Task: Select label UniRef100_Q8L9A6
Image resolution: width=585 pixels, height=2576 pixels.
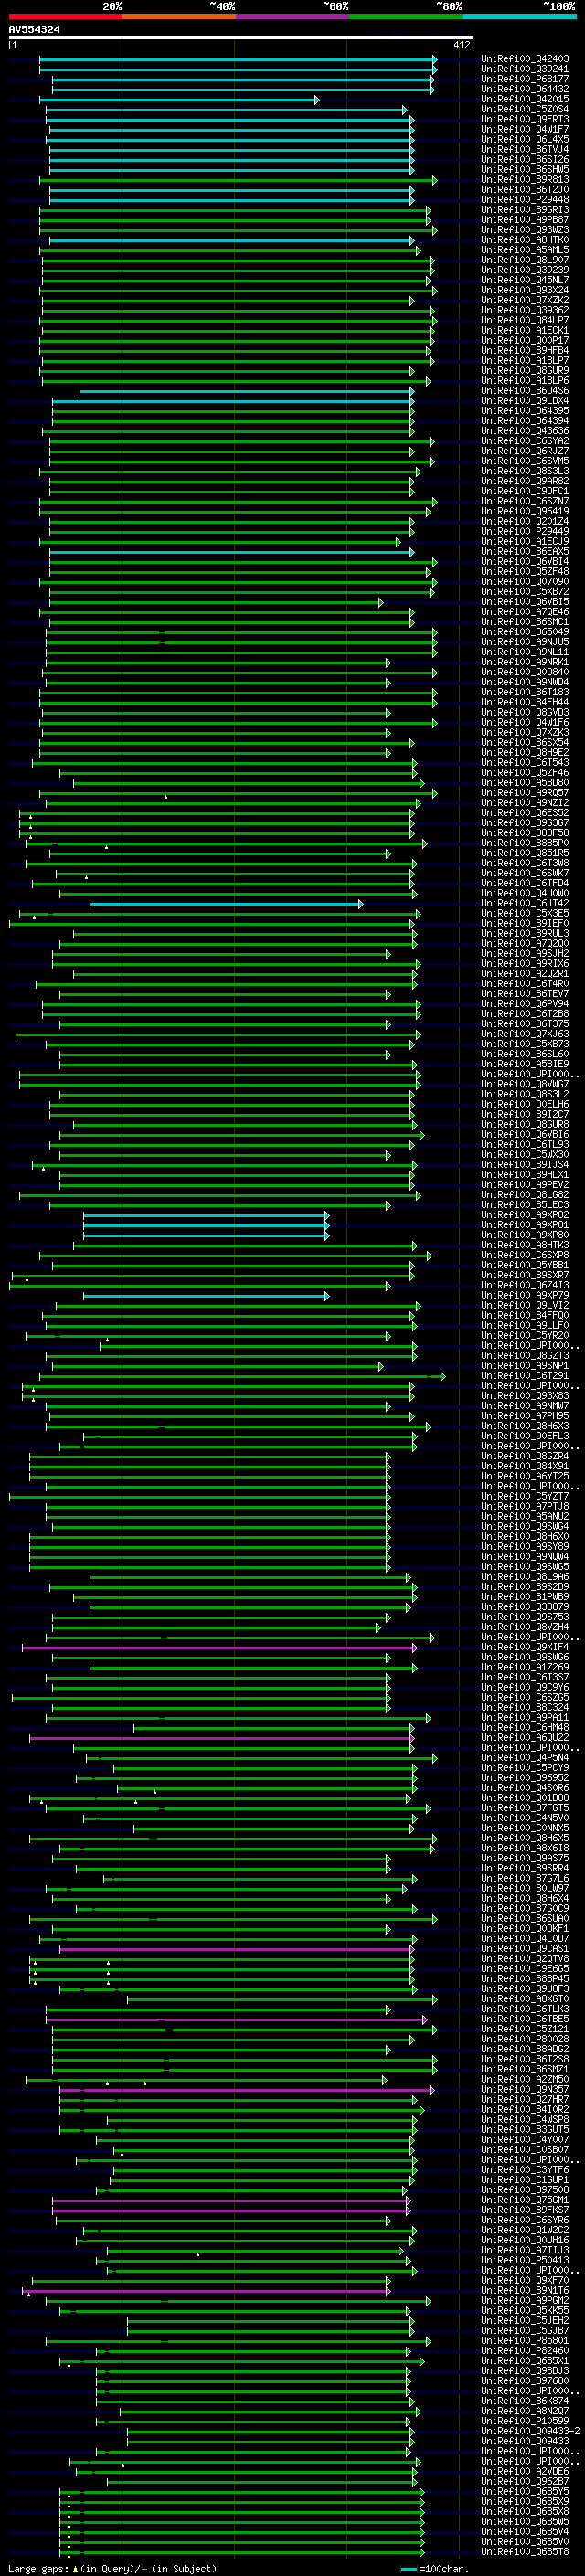Action: 525,1577
